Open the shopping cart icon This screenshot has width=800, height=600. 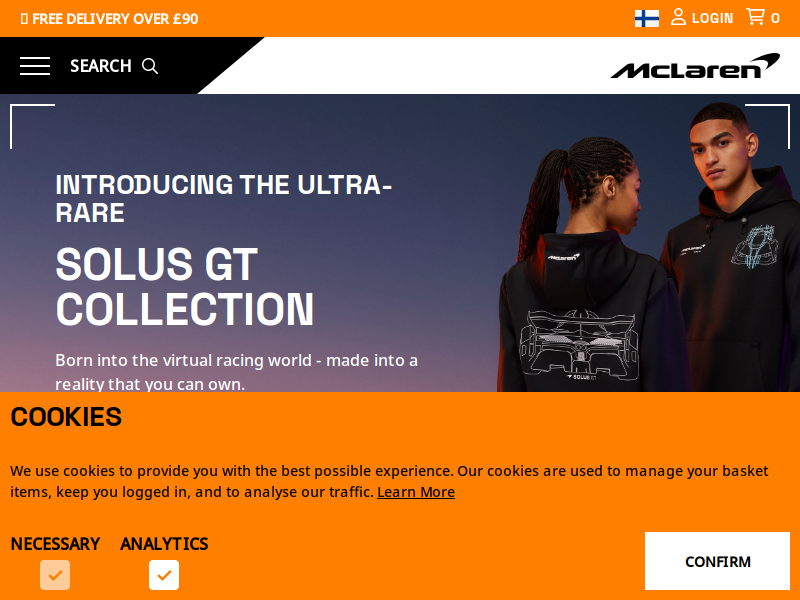(x=755, y=17)
